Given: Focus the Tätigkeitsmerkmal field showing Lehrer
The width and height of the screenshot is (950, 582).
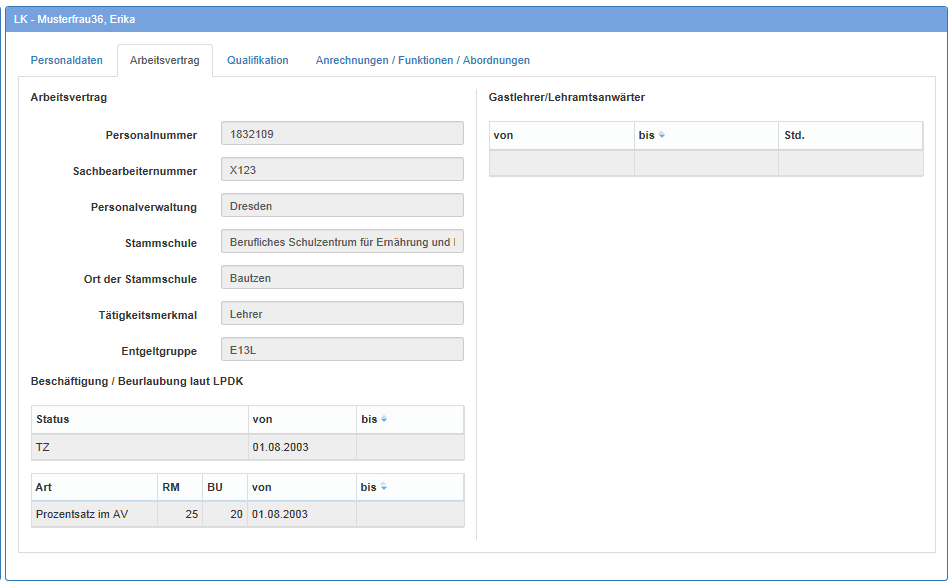Looking at the screenshot, I should pyautogui.click(x=342, y=314).
